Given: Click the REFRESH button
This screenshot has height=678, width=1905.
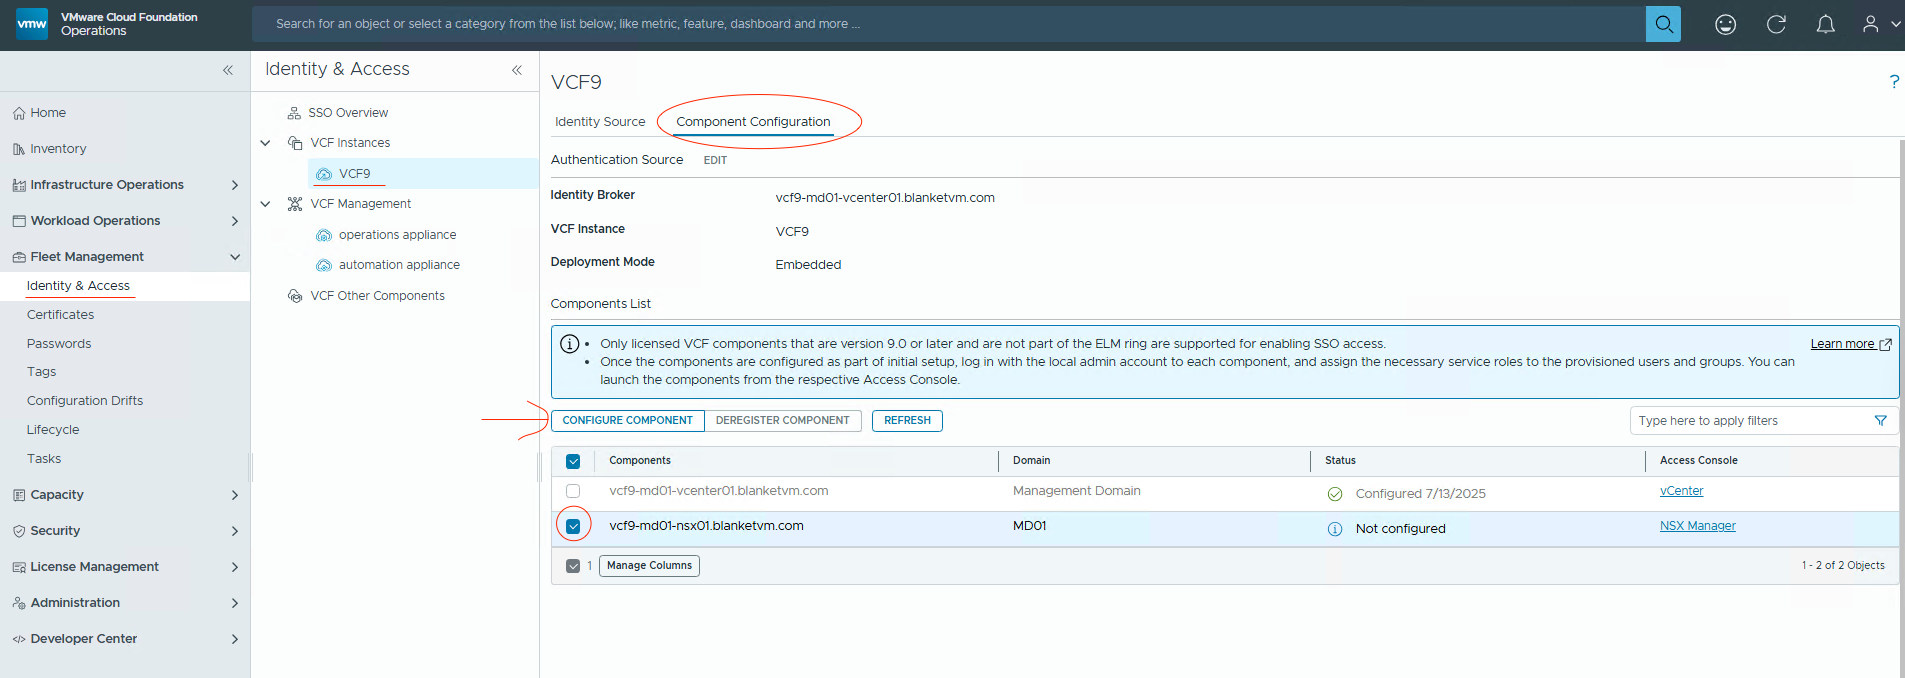Looking at the screenshot, I should (x=907, y=421).
